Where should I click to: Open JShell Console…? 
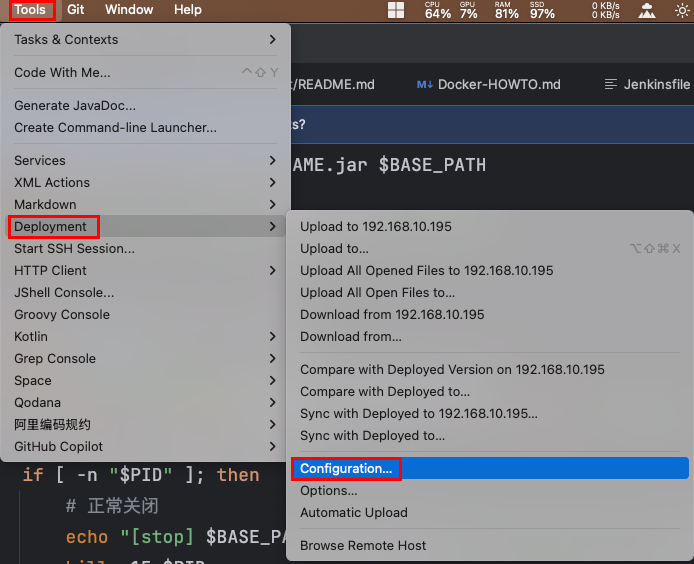[x=145, y=293]
